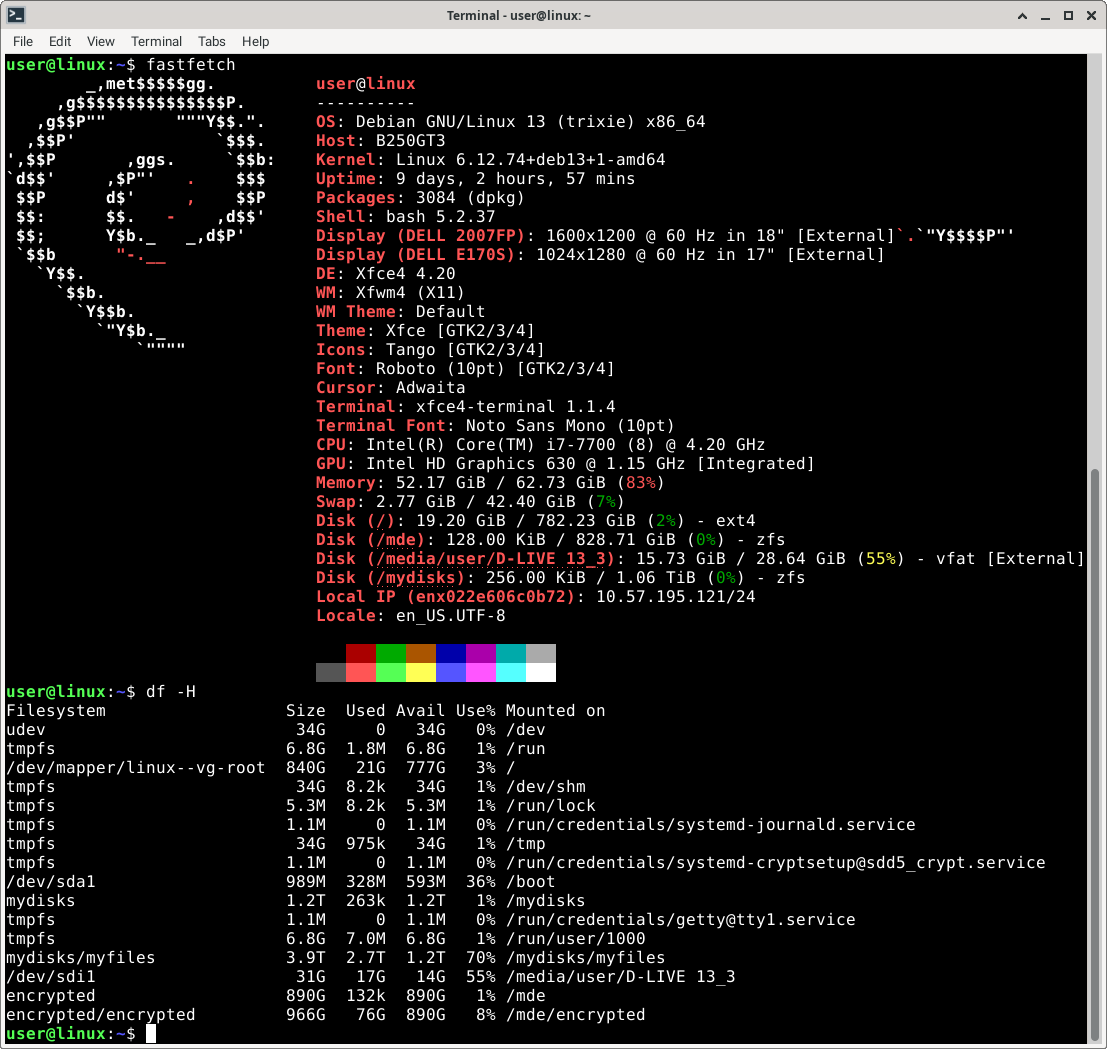This screenshot has height=1049, width=1107.
Task: Open the File menu
Action: pyautogui.click(x=23, y=42)
